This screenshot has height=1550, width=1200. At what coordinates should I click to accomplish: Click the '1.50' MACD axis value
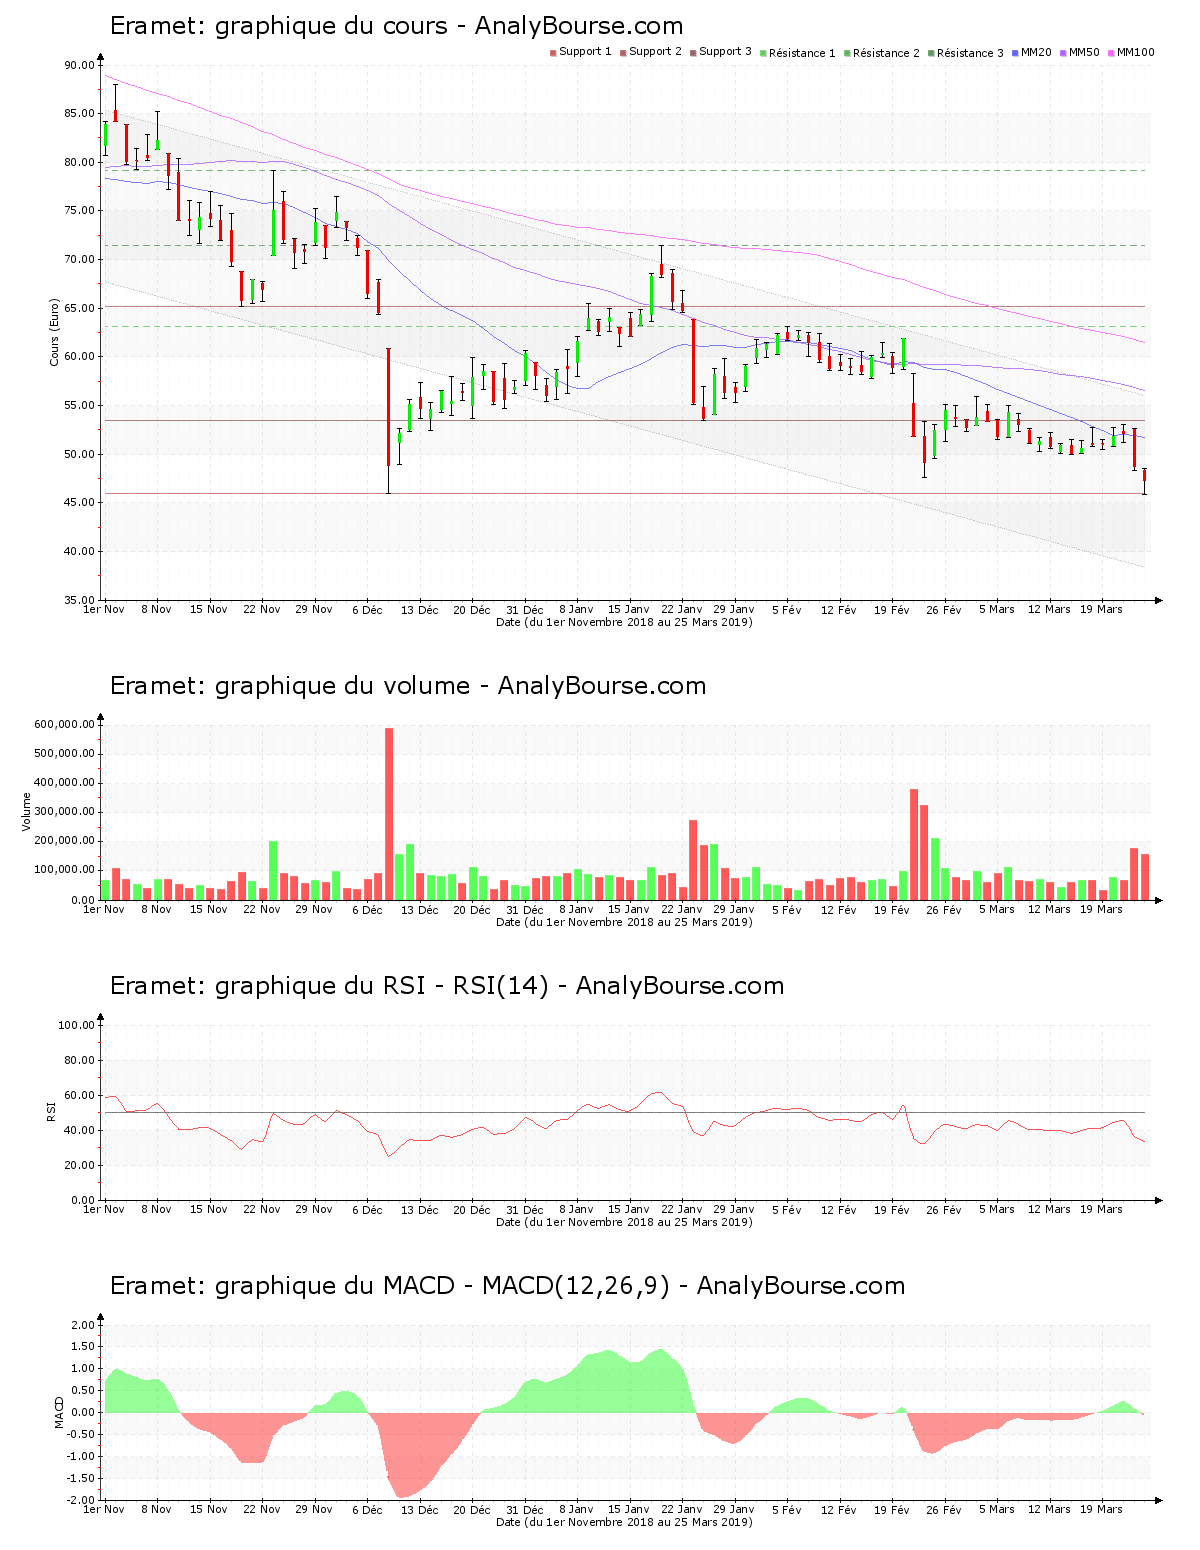[85, 1347]
